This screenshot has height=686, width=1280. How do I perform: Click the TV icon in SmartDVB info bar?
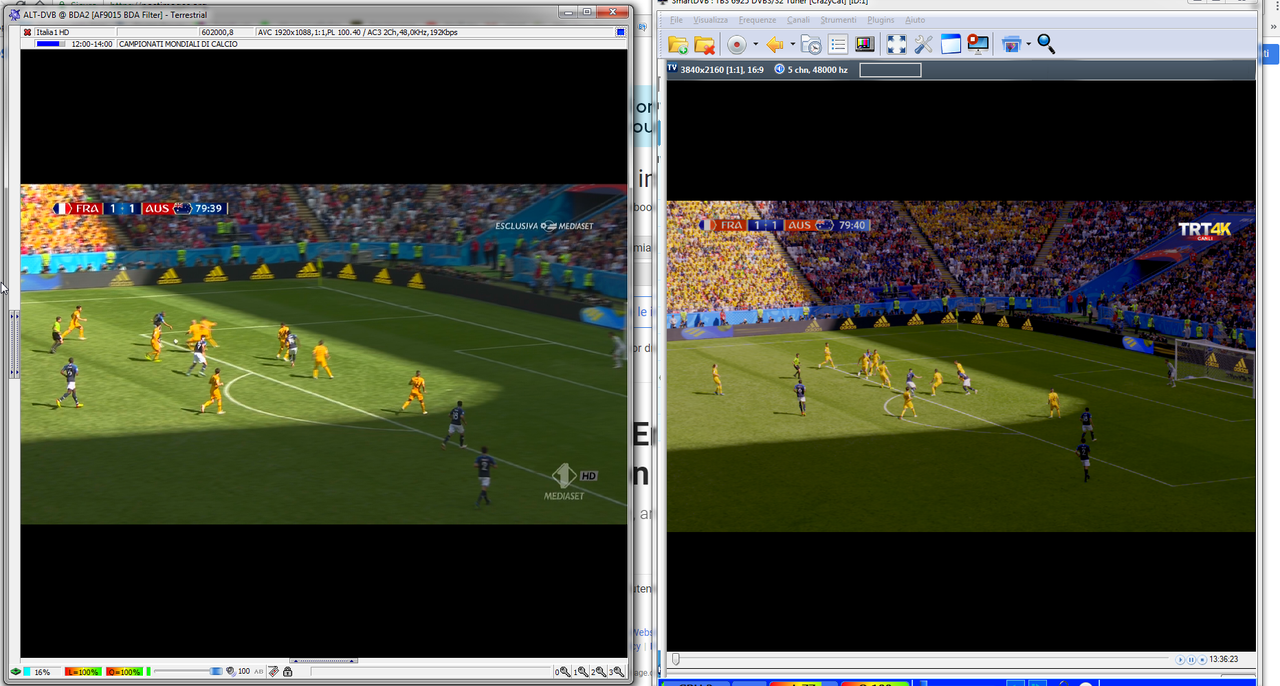672,69
